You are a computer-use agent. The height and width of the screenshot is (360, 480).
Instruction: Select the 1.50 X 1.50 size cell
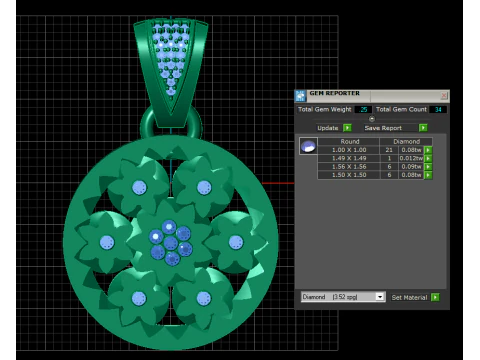(349, 175)
